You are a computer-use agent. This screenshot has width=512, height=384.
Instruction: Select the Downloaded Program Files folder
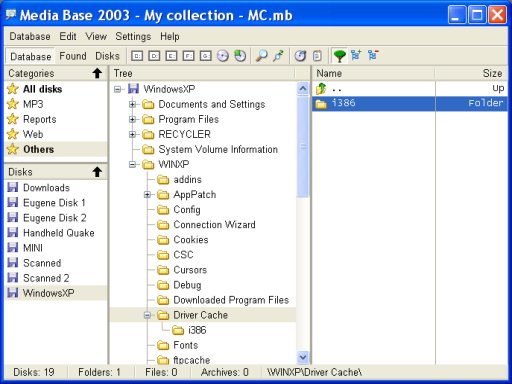(x=231, y=300)
